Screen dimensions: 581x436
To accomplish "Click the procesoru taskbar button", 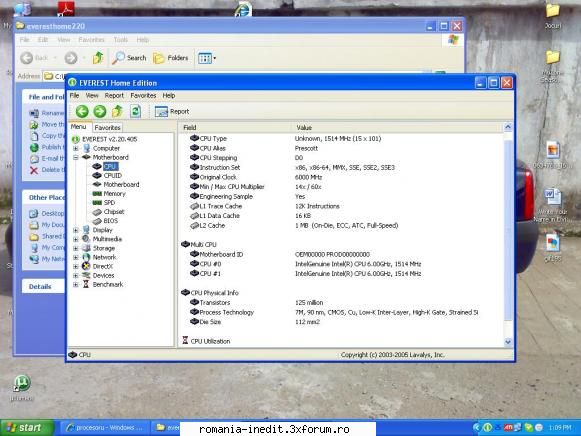I will [104, 428].
